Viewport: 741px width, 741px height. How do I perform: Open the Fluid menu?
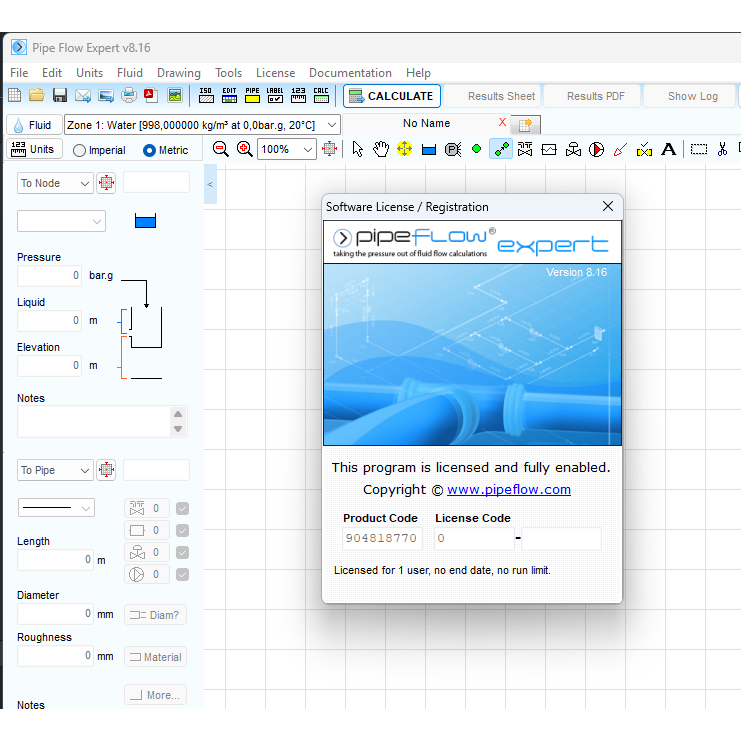pos(130,73)
